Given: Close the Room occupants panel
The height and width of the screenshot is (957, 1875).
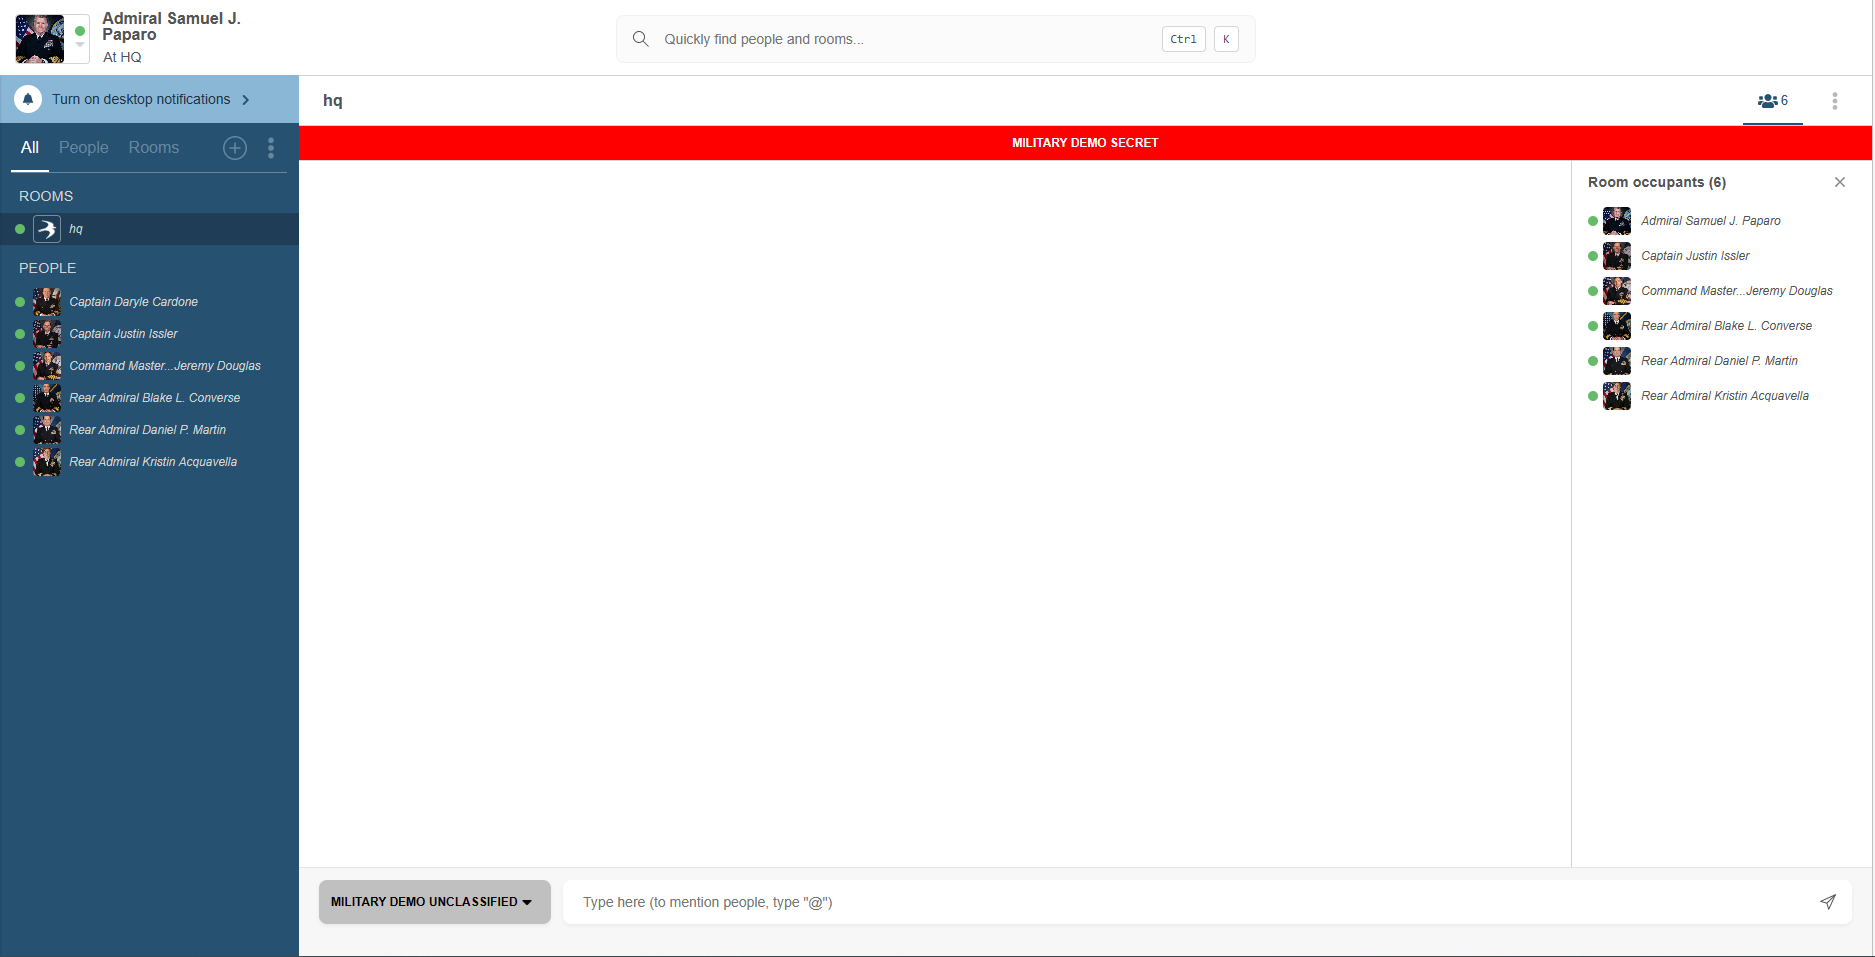Looking at the screenshot, I should click(1839, 182).
